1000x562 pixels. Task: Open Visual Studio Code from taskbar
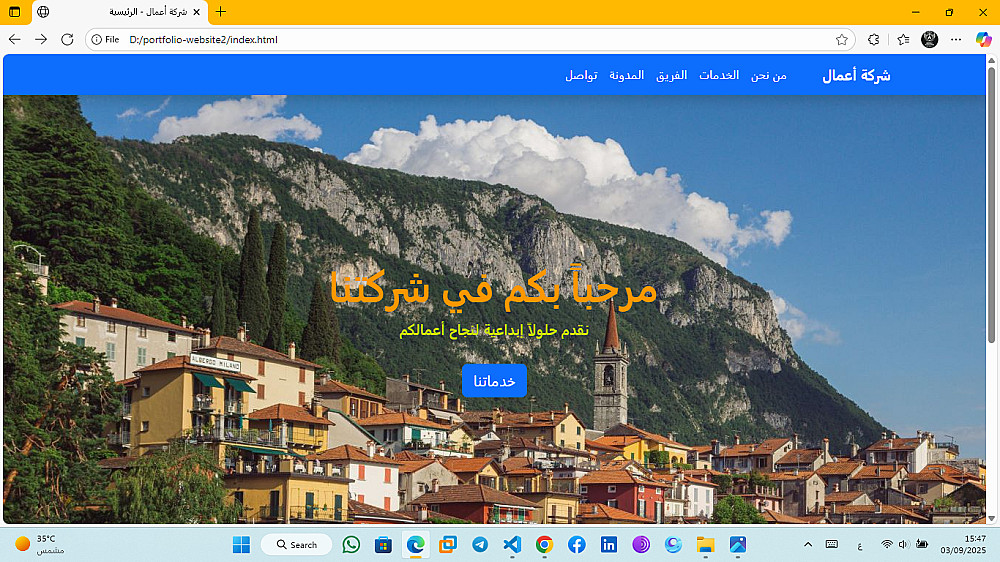[512, 545]
